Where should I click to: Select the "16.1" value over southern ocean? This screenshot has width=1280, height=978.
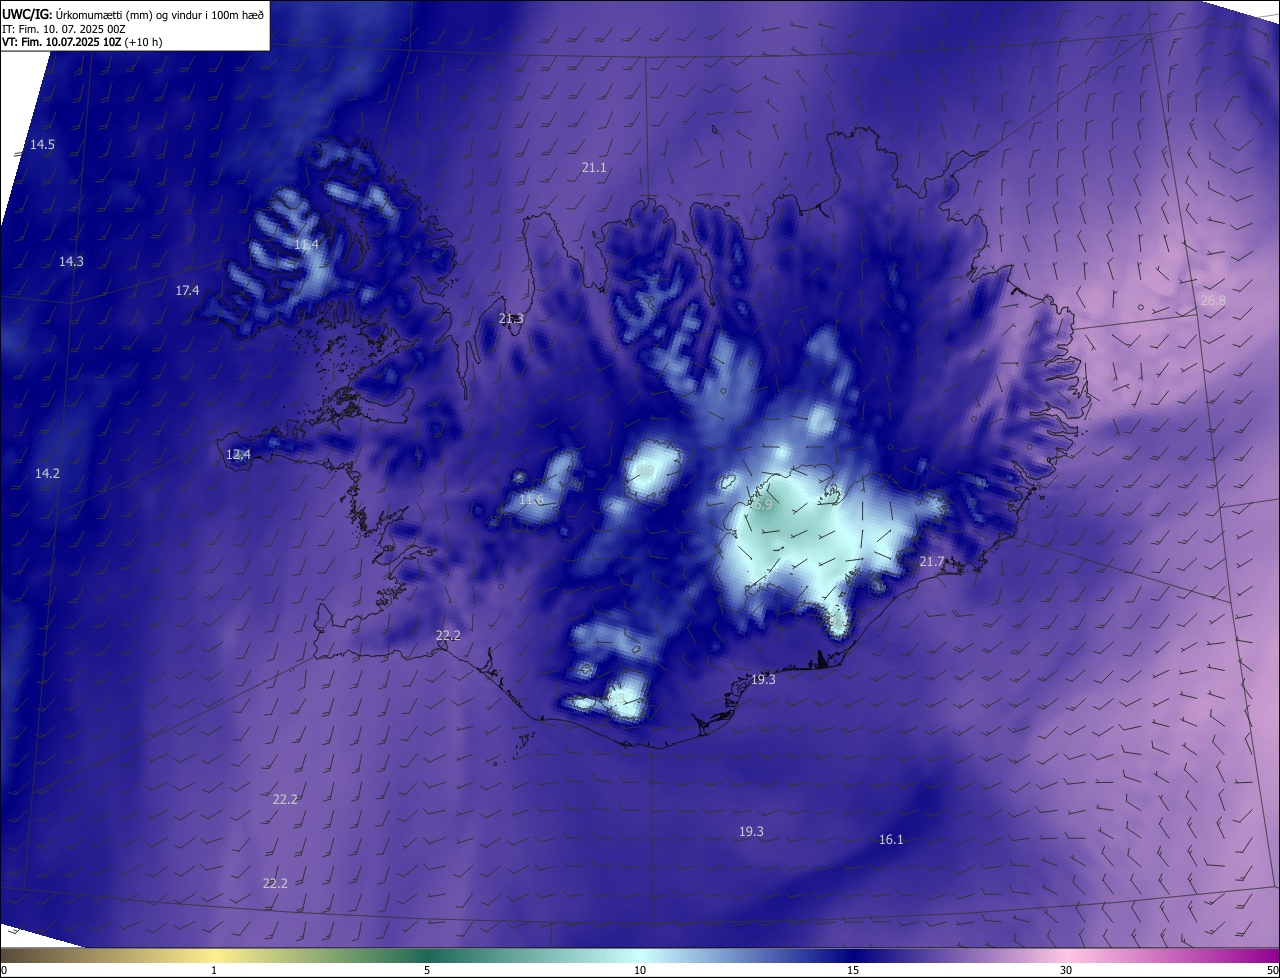coord(891,840)
